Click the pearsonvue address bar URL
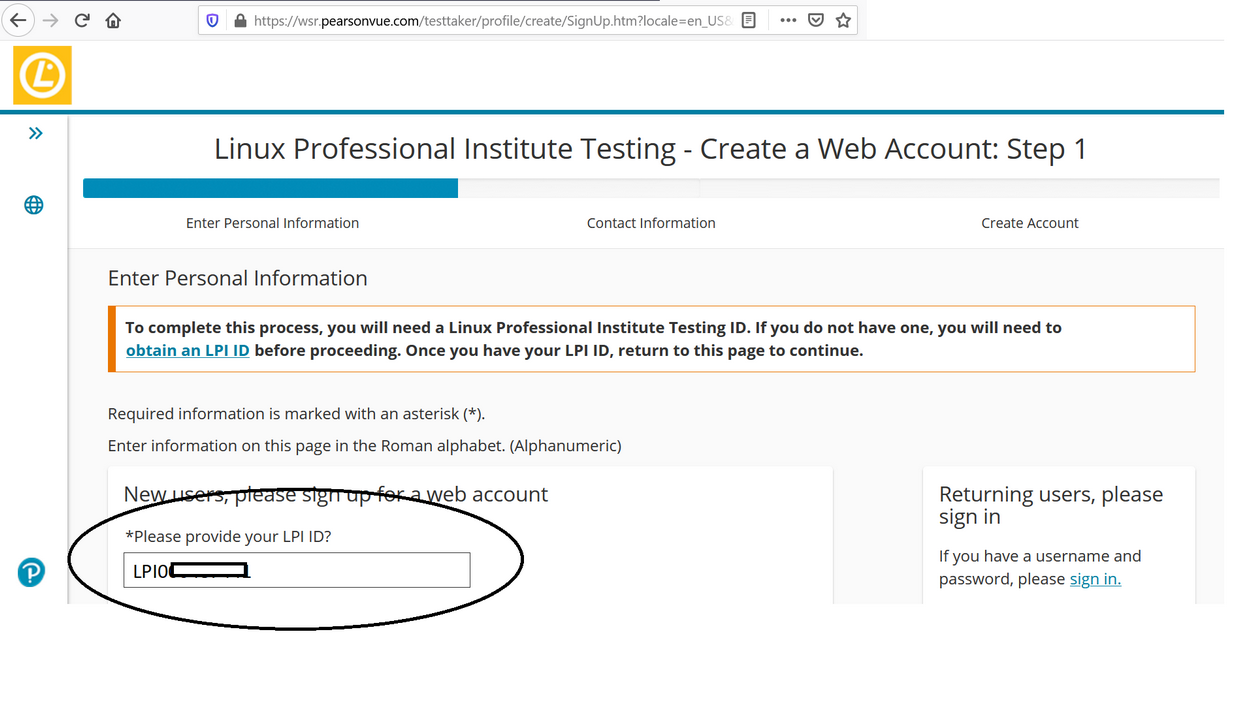This screenshot has height=705, width=1254. click(493, 20)
